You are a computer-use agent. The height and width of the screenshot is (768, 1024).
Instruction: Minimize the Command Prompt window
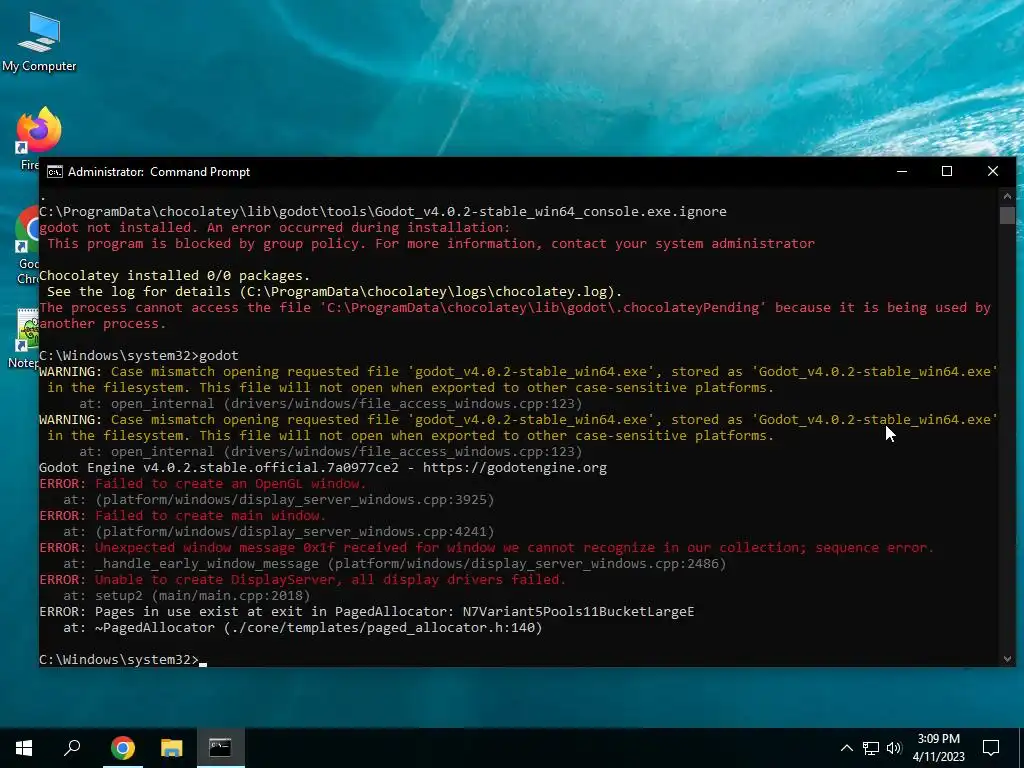[x=902, y=171]
